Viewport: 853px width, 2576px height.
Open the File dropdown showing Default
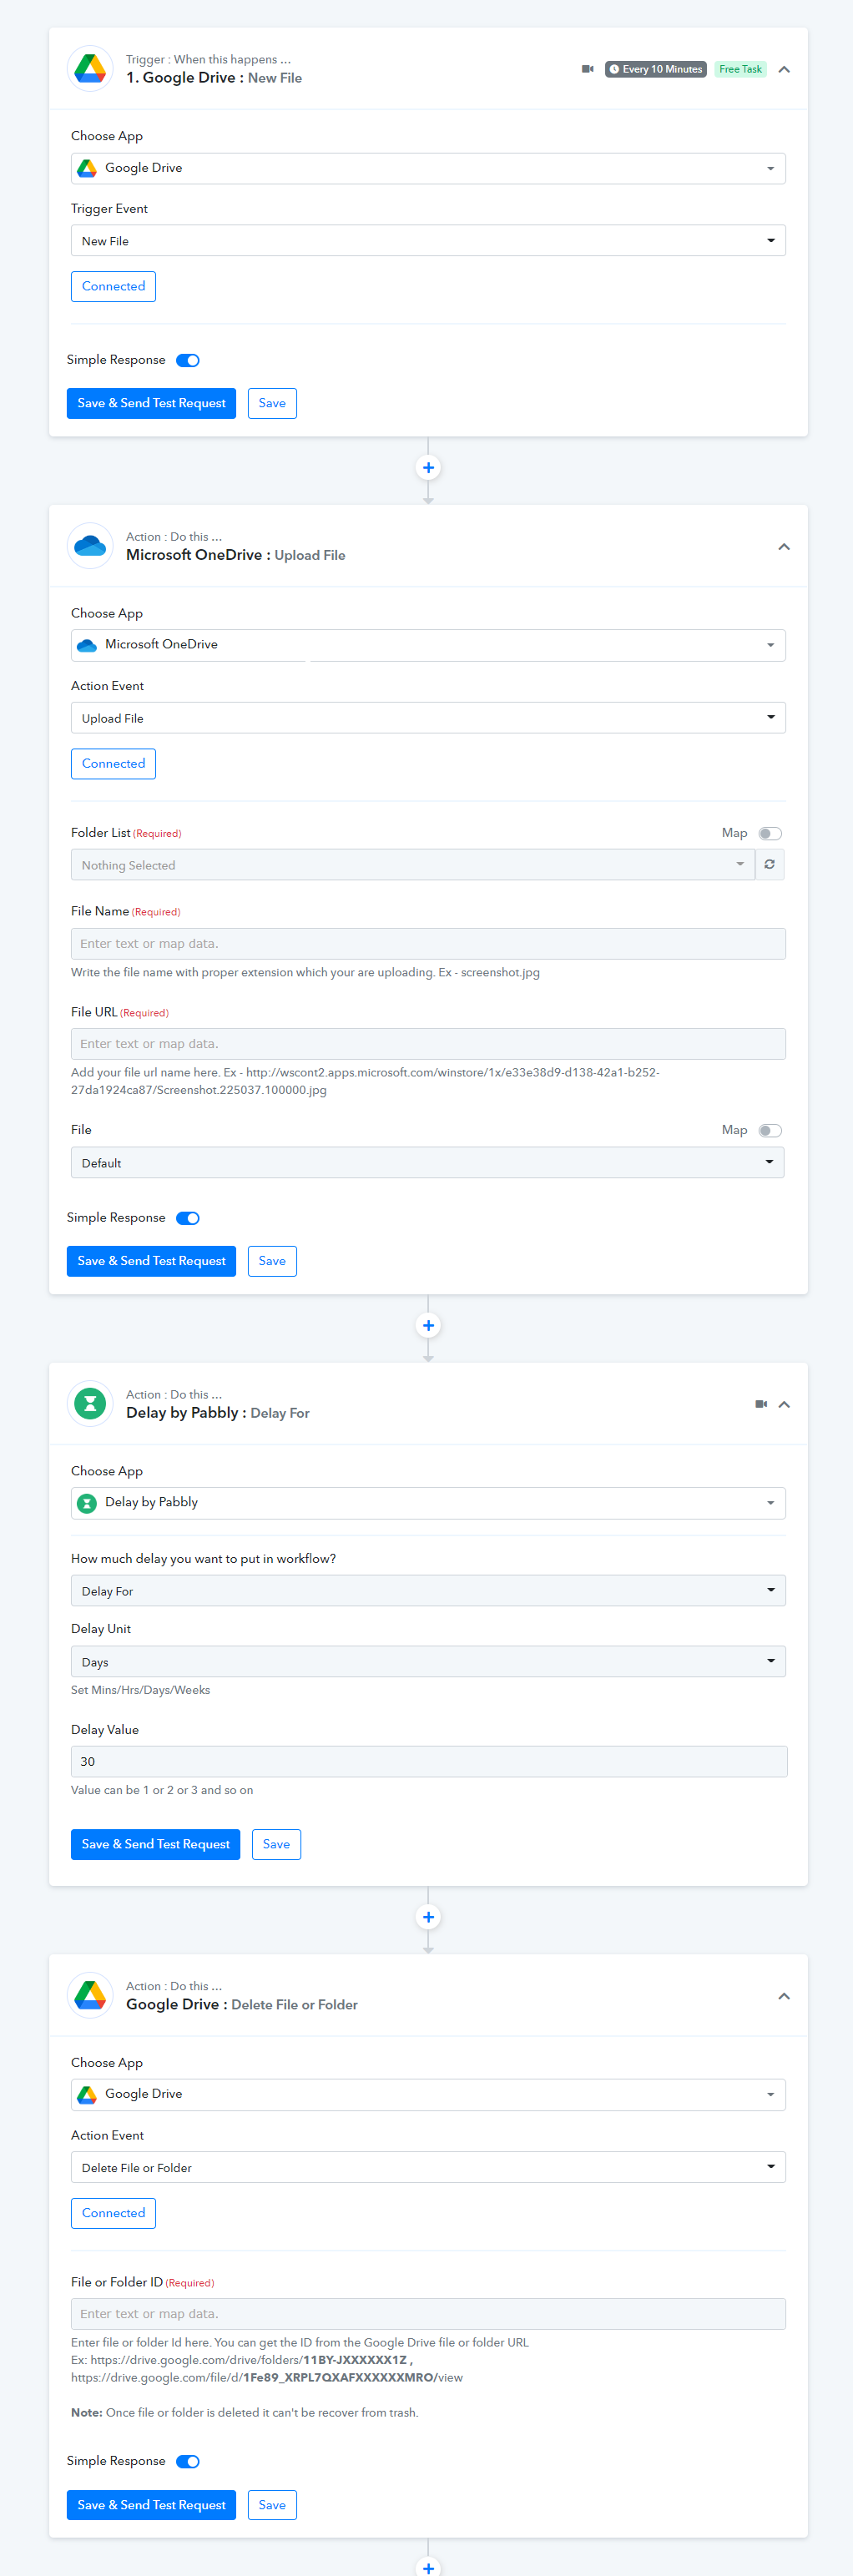428,1162
